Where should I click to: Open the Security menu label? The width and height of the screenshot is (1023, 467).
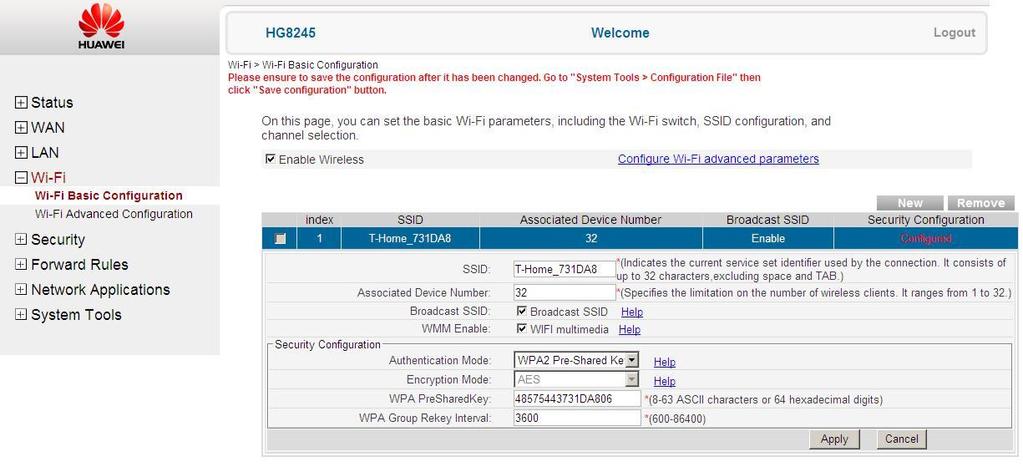[x=58, y=239]
